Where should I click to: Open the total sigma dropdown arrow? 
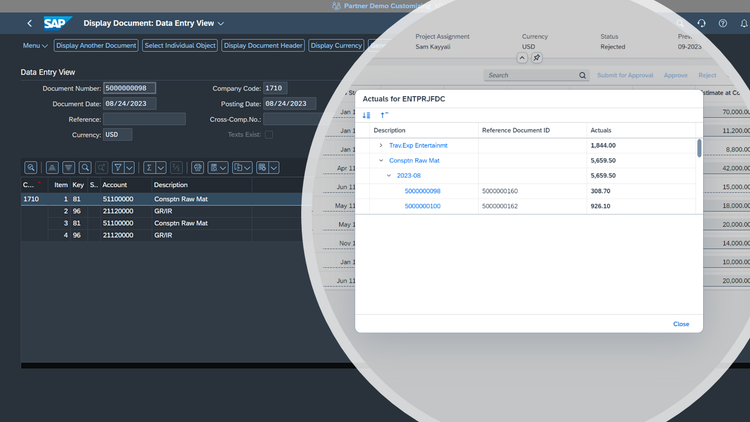click(x=161, y=167)
